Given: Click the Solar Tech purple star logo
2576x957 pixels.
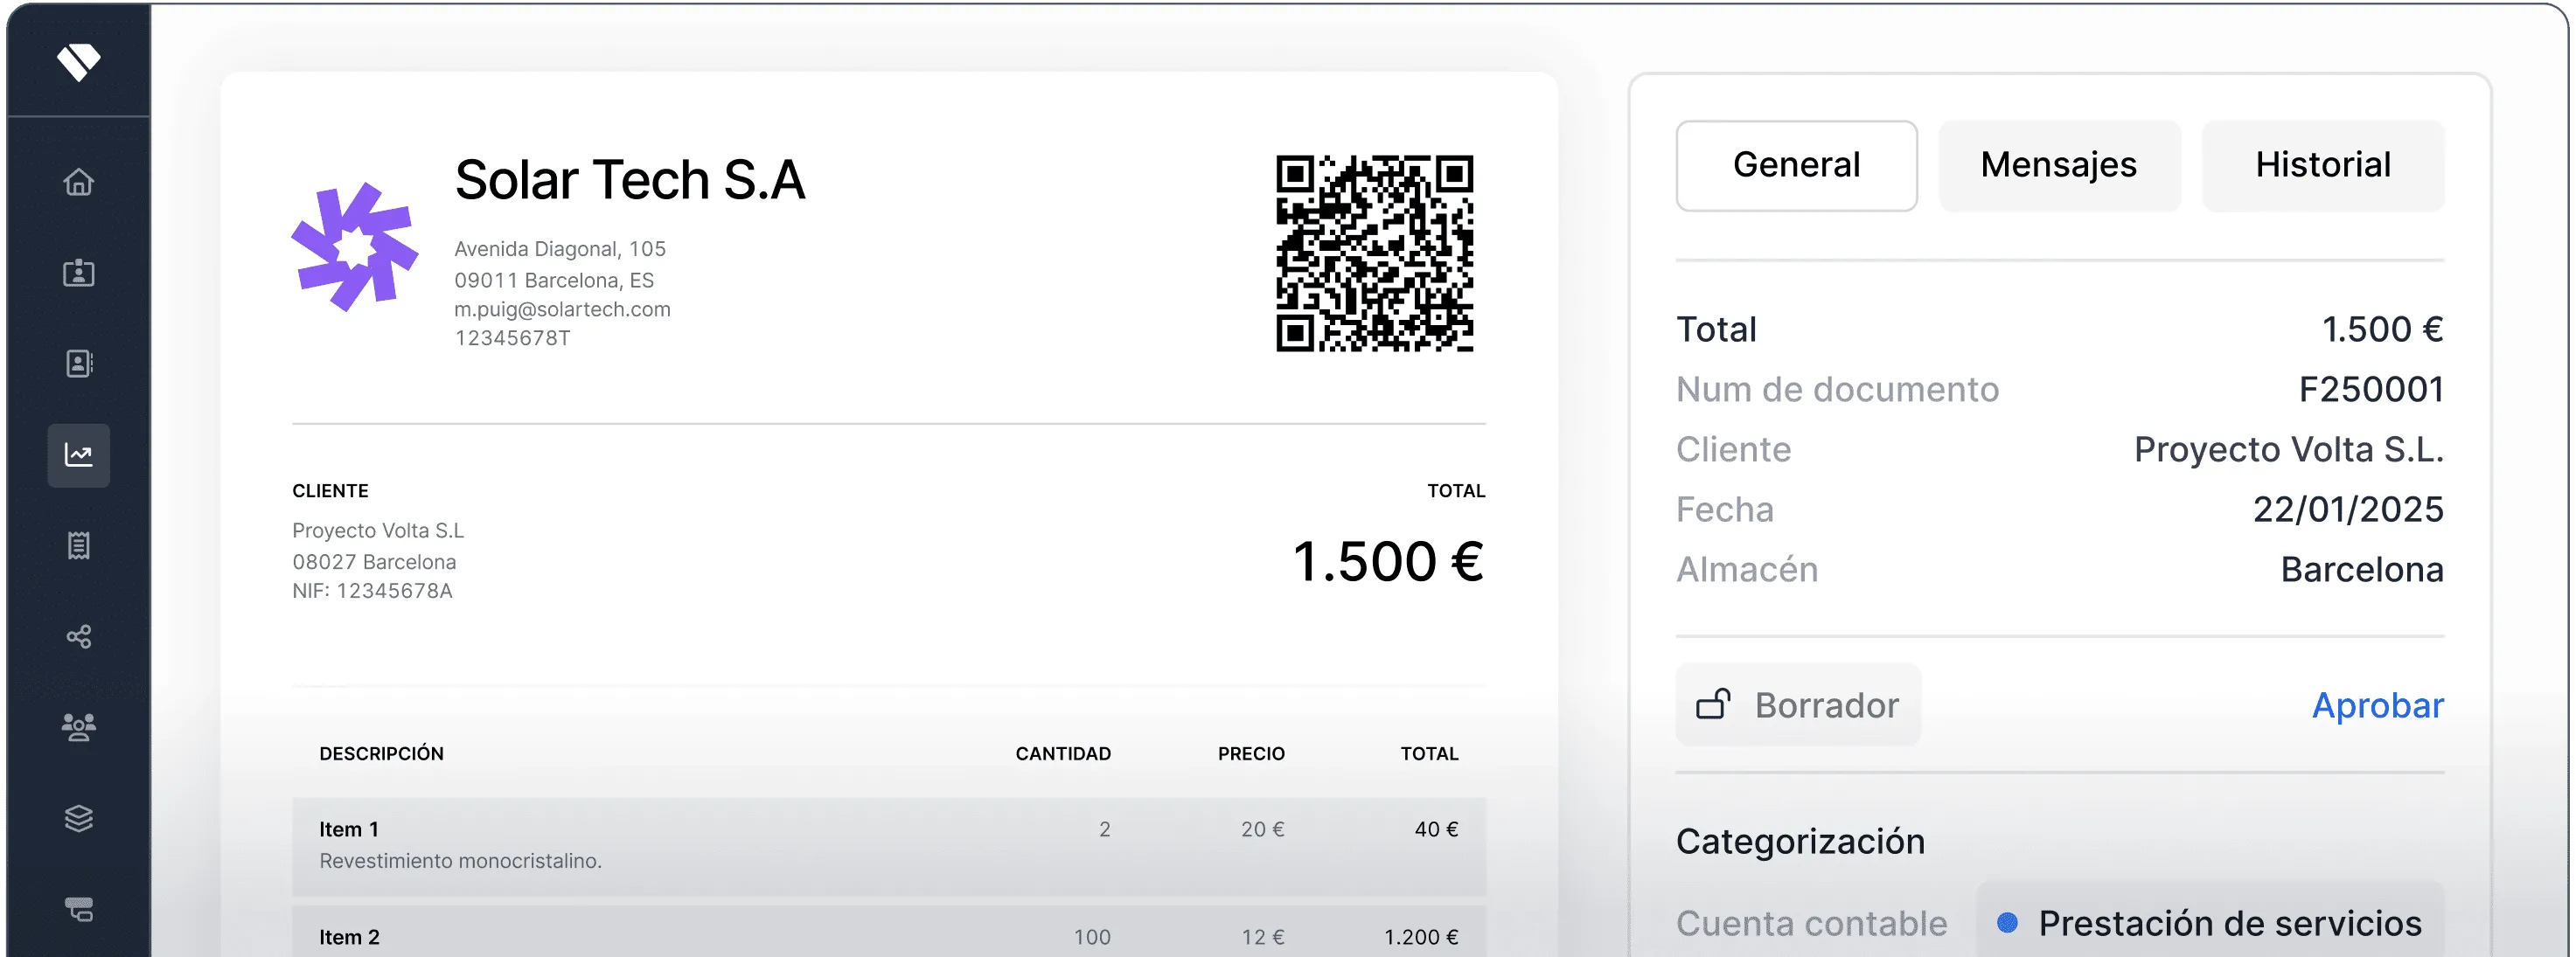Looking at the screenshot, I should tap(355, 247).
